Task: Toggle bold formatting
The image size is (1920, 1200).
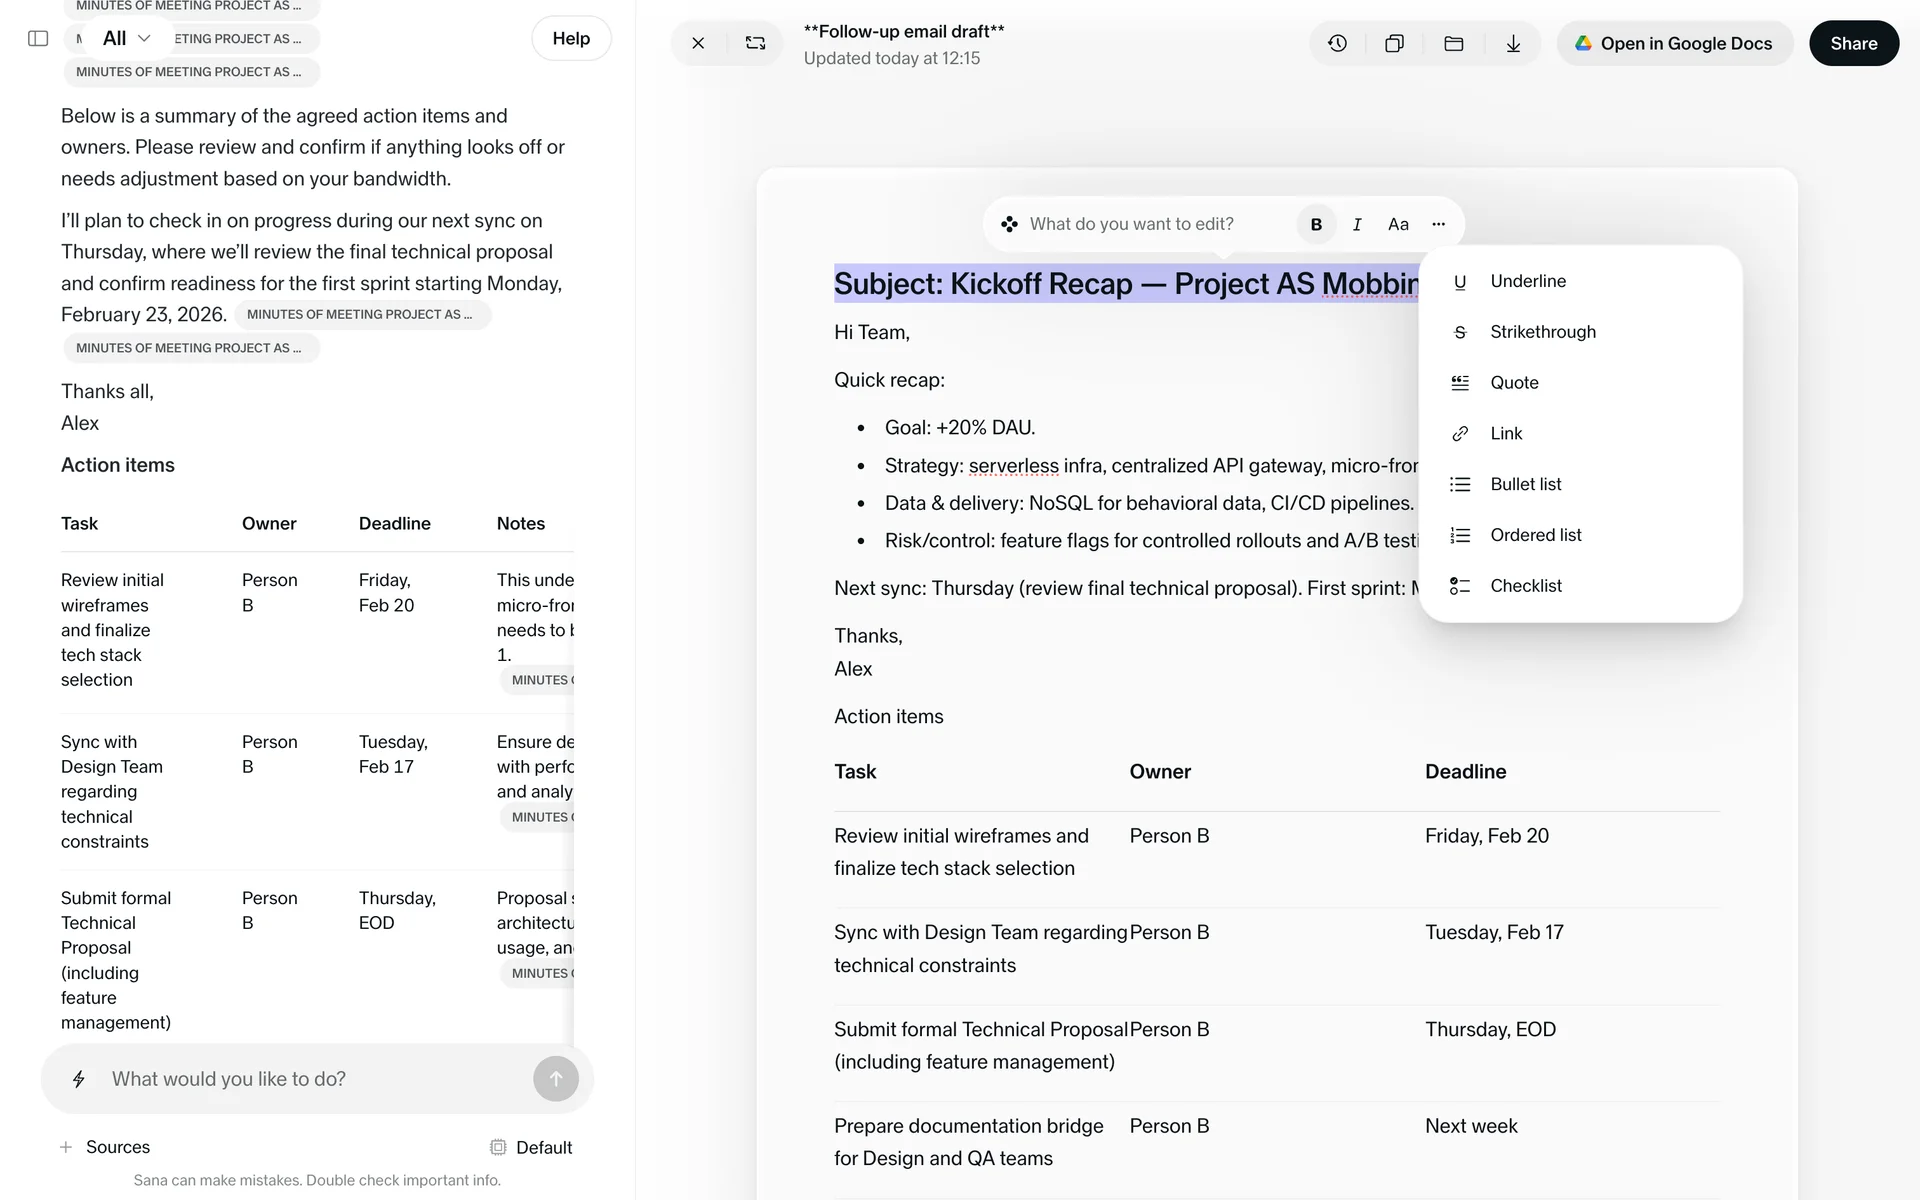Action: [x=1316, y=224]
